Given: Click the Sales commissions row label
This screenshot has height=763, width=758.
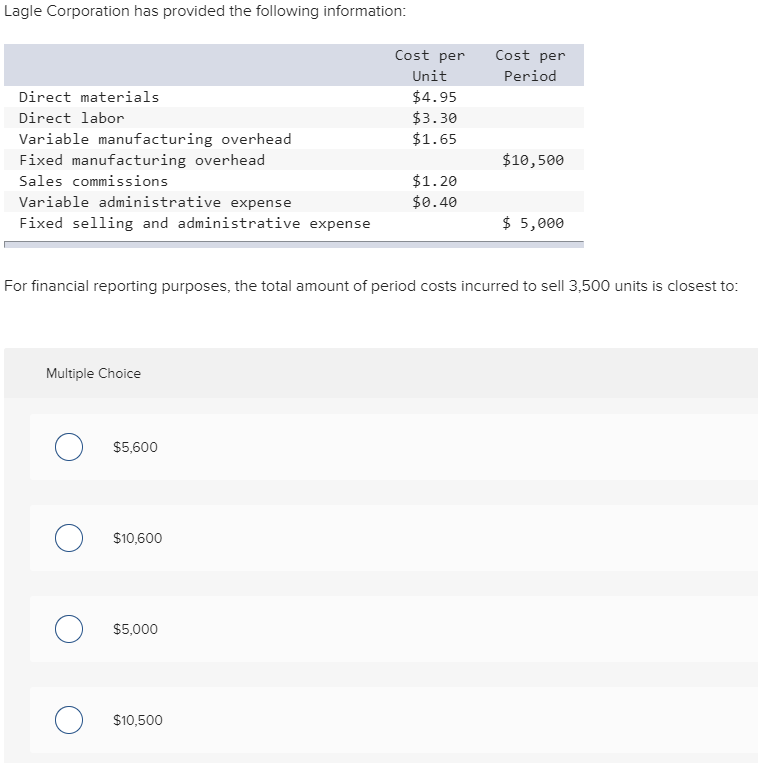Looking at the screenshot, I should coord(94,181).
